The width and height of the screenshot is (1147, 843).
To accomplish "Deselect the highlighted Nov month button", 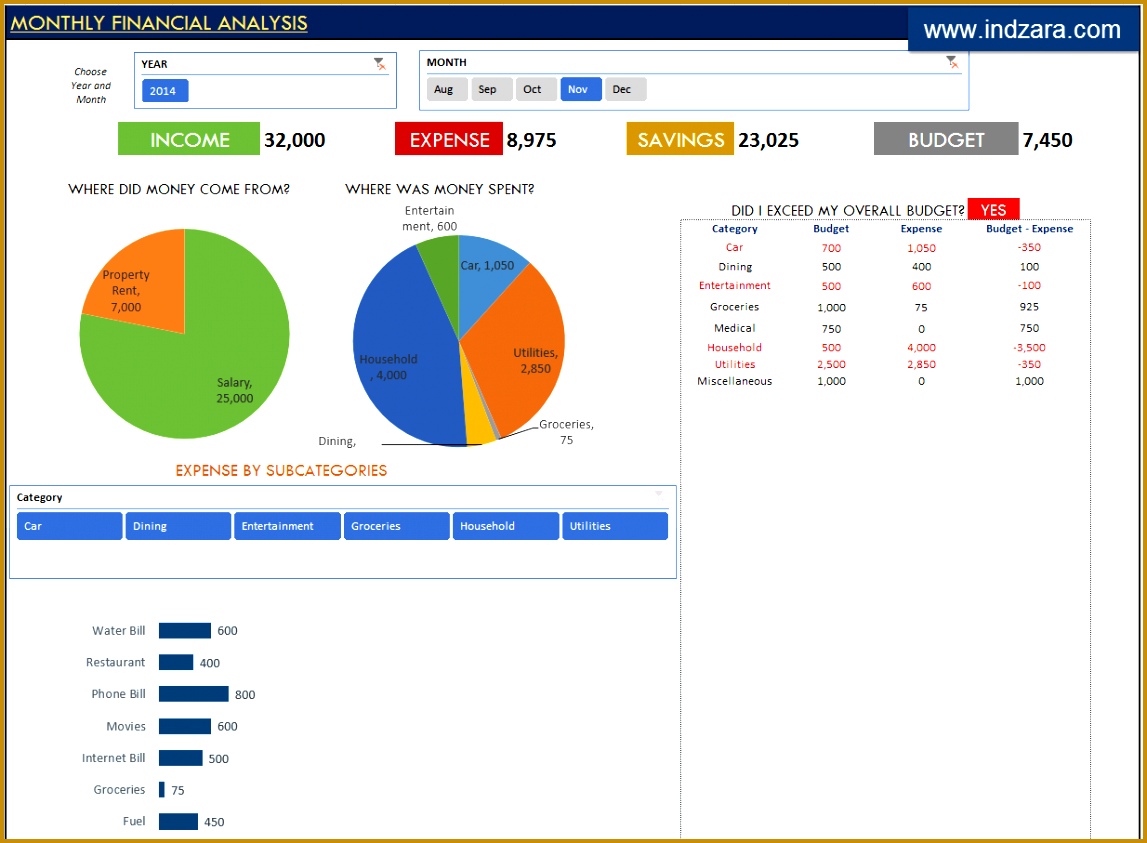I will coord(580,89).
